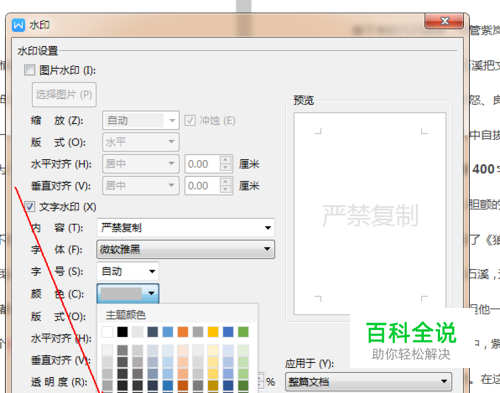500x393 pixels.
Task: Open the picture 垂直对齐 dropdown showing 居中
Action: pyautogui.click(x=141, y=185)
